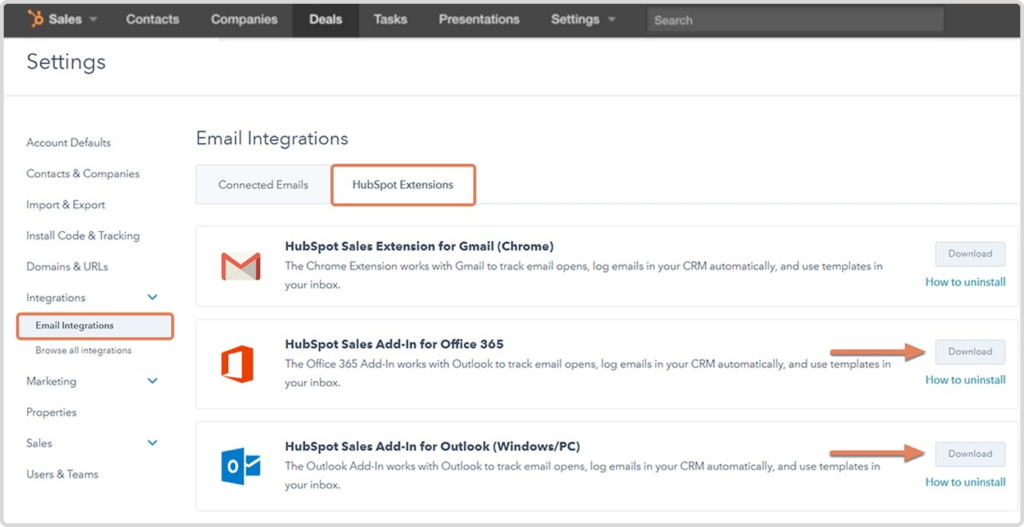Open the Tasks menu item
This screenshot has height=527, width=1024.
[x=390, y=20]
